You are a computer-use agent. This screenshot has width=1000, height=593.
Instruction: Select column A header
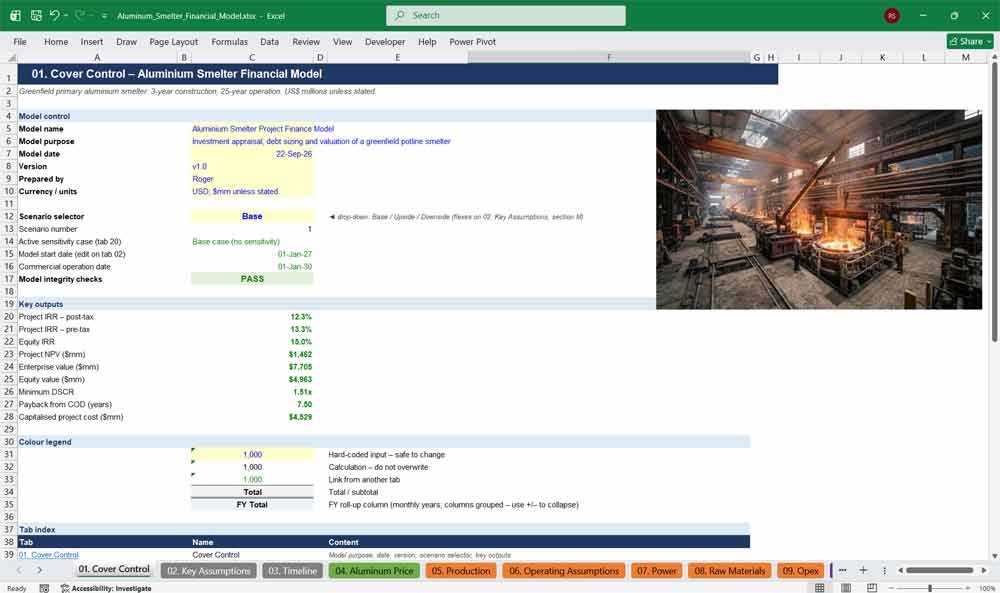(97, 57)
